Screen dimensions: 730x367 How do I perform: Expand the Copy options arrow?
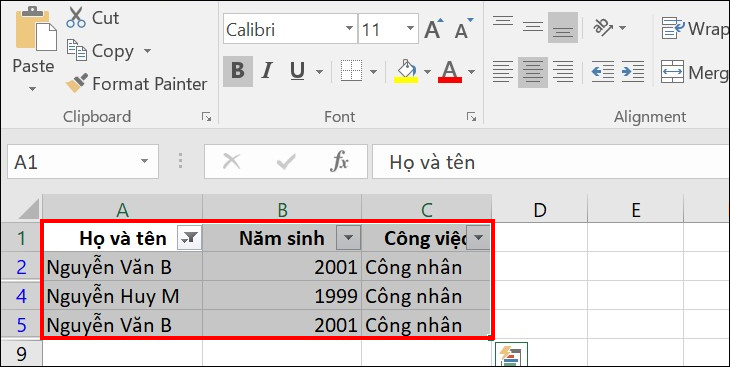147,51
